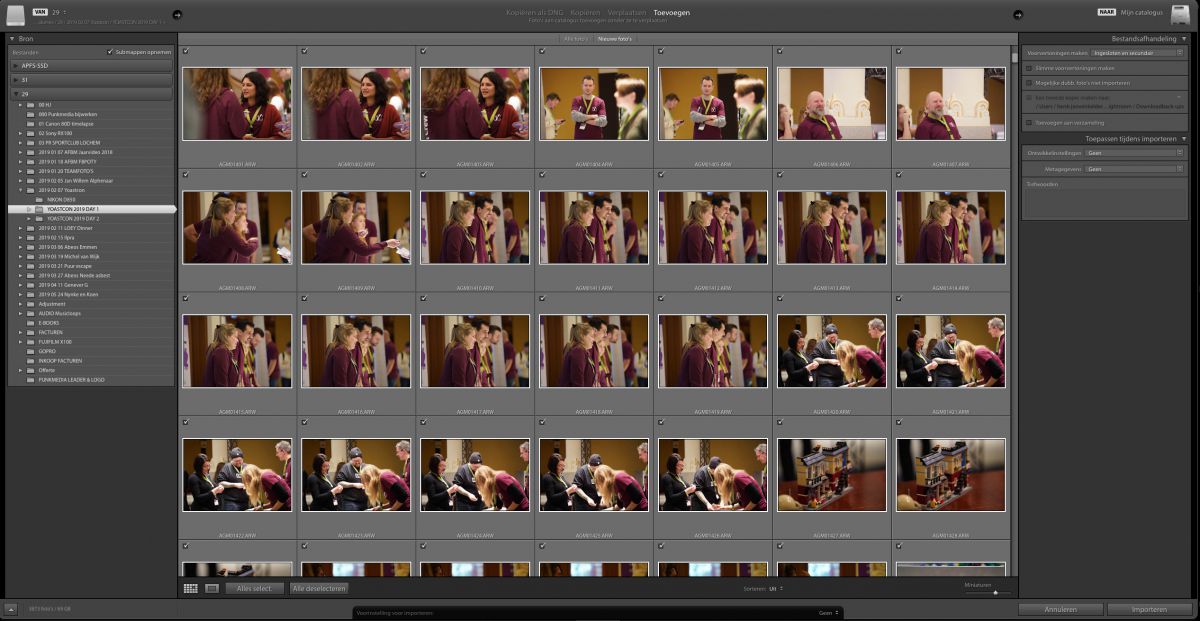This screenshot has height=621, width=1200.
Task: Toggle Submappen opnemen checkbox
Action: (x=110, y=52)
